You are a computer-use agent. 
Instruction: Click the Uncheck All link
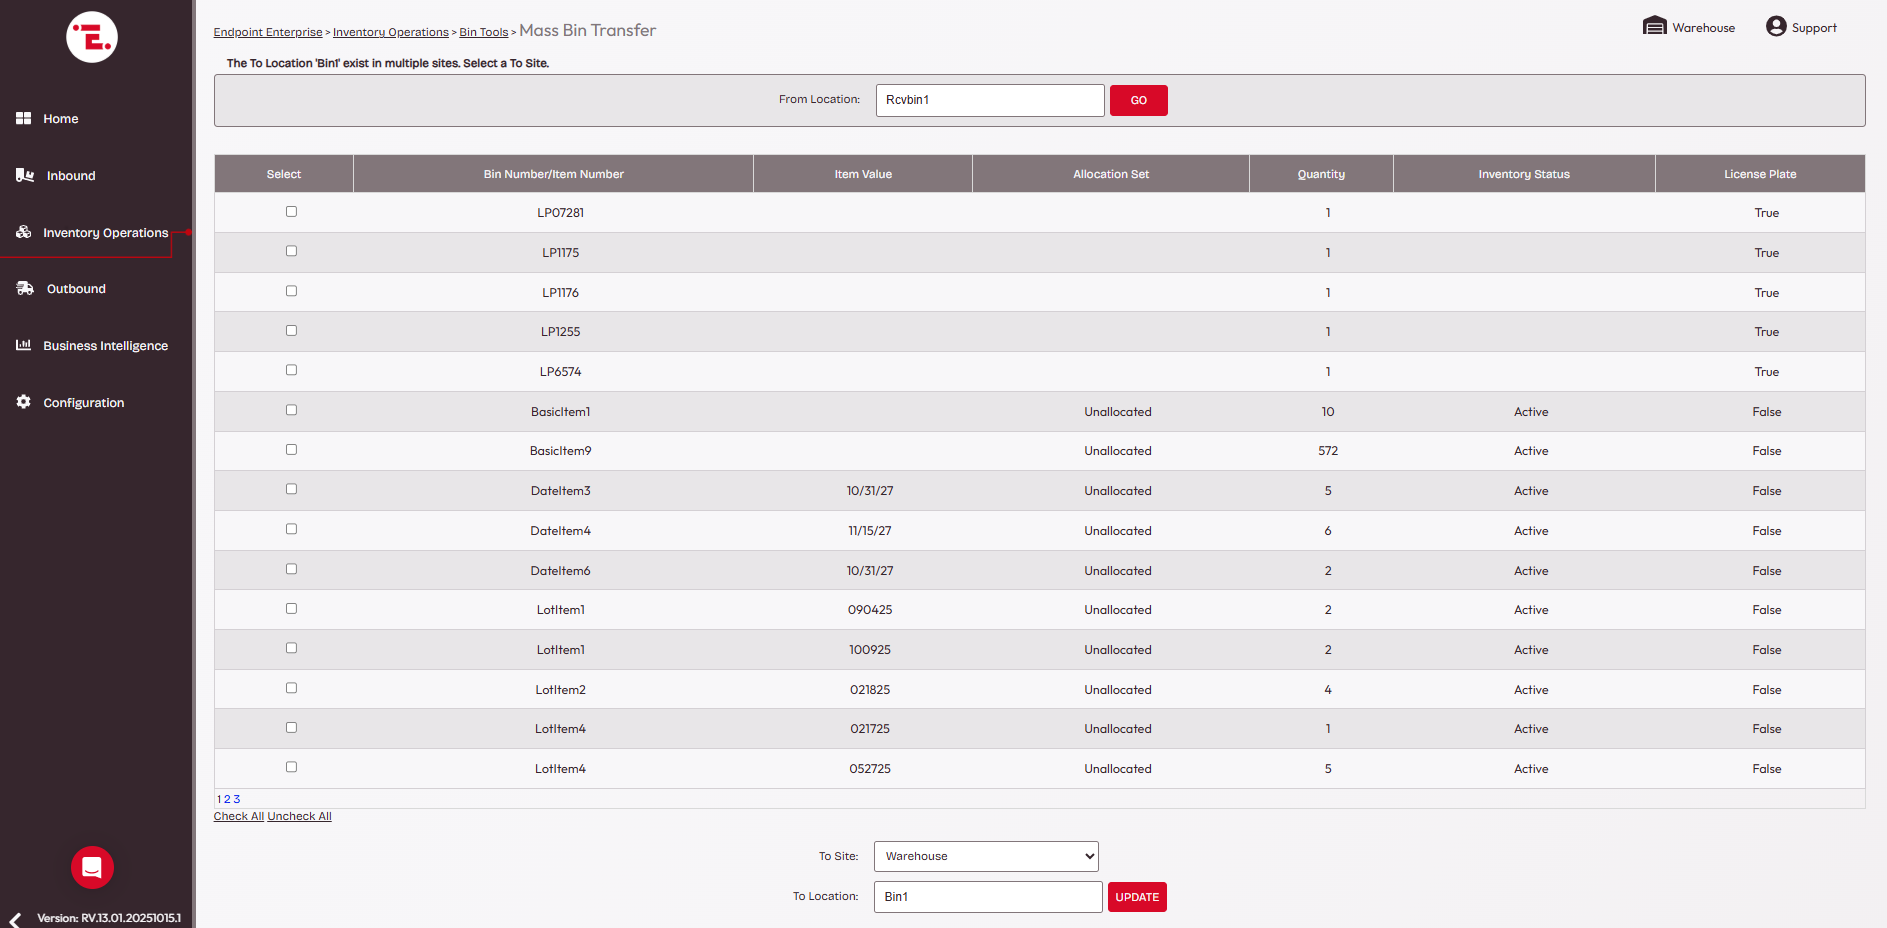(299, 816)
